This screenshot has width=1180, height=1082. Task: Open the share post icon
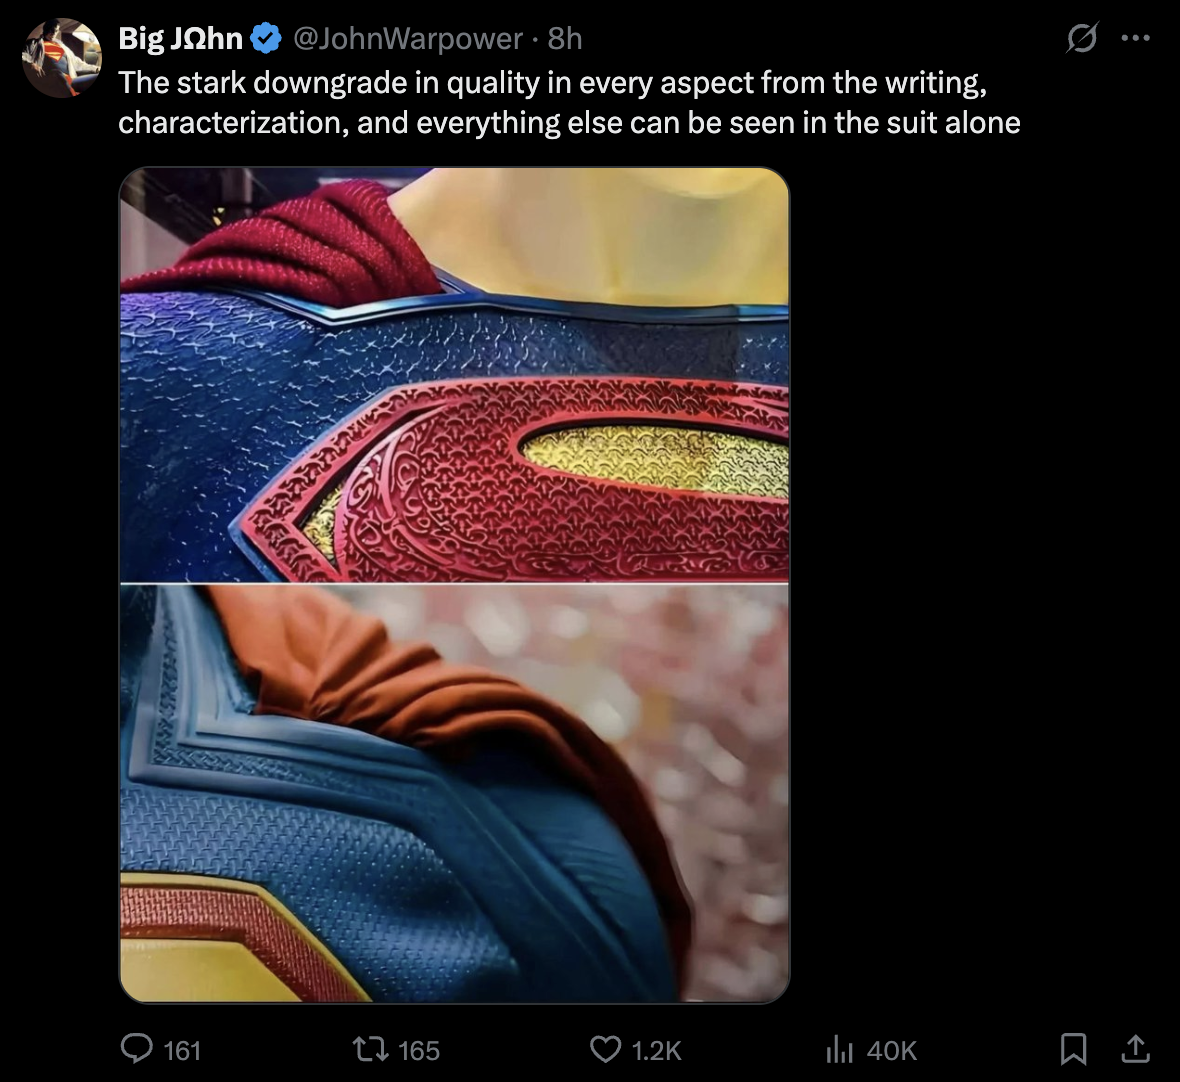click(x=1135, y=1049)
